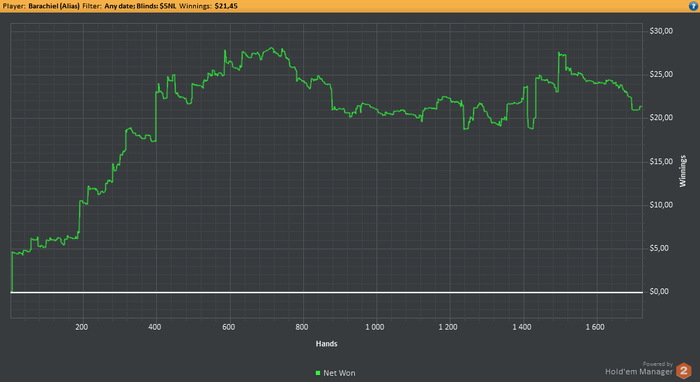Click the '$15,00' y-axis label
700x382 pixels.
tap(661, 161)
